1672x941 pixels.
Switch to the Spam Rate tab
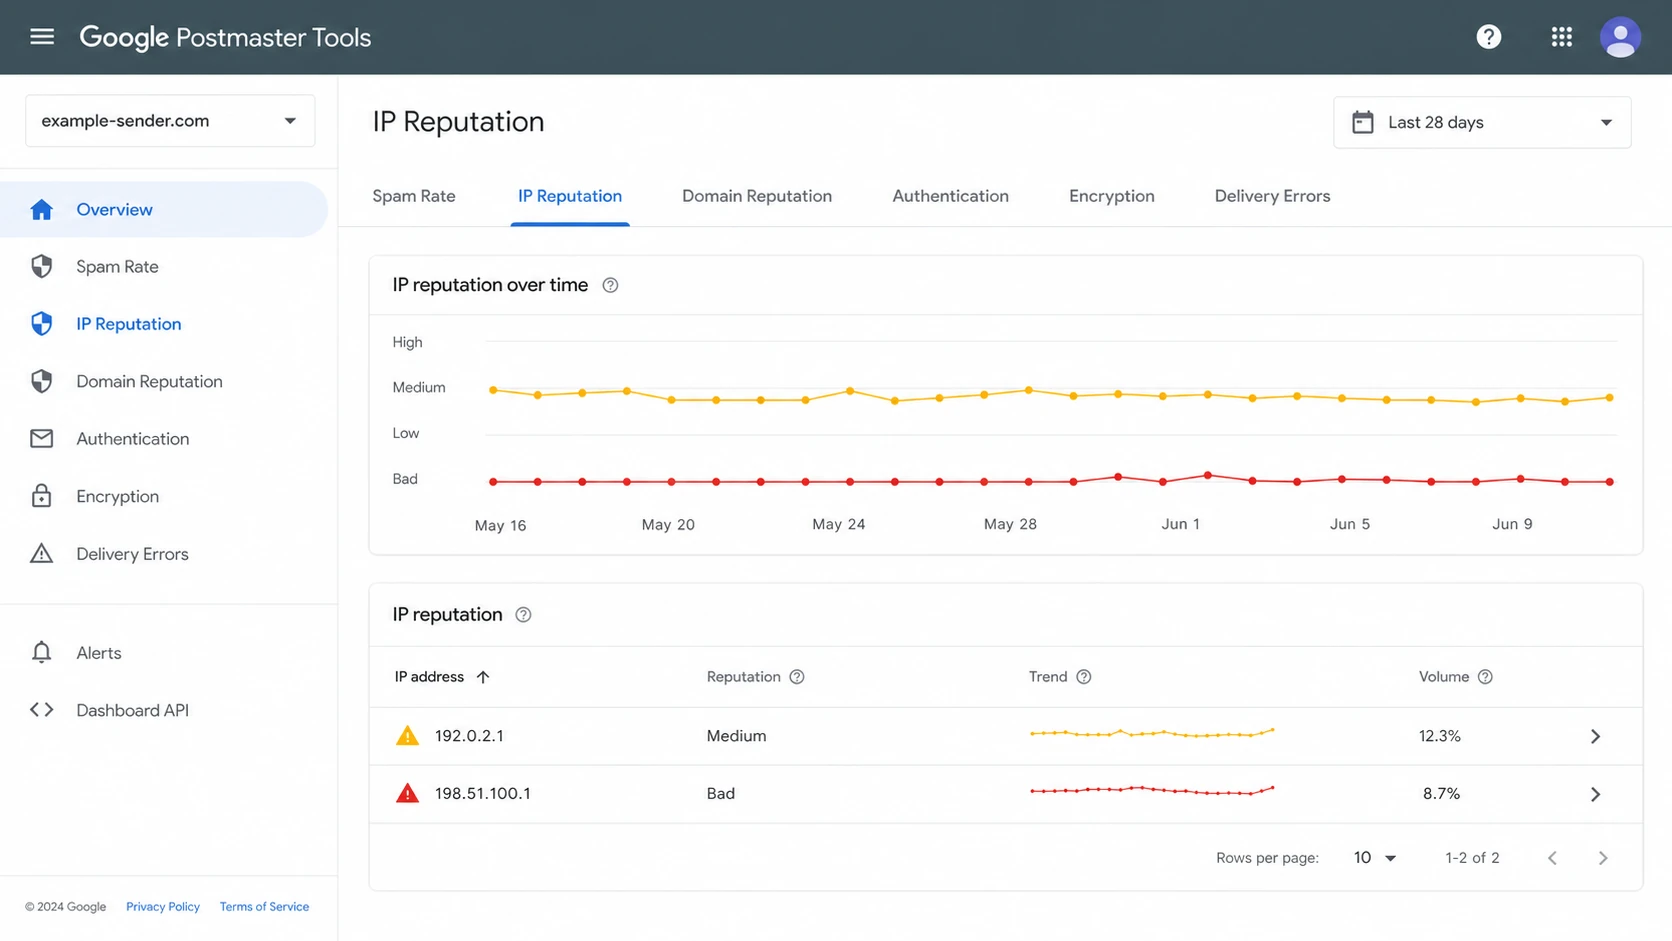point(414,196)
